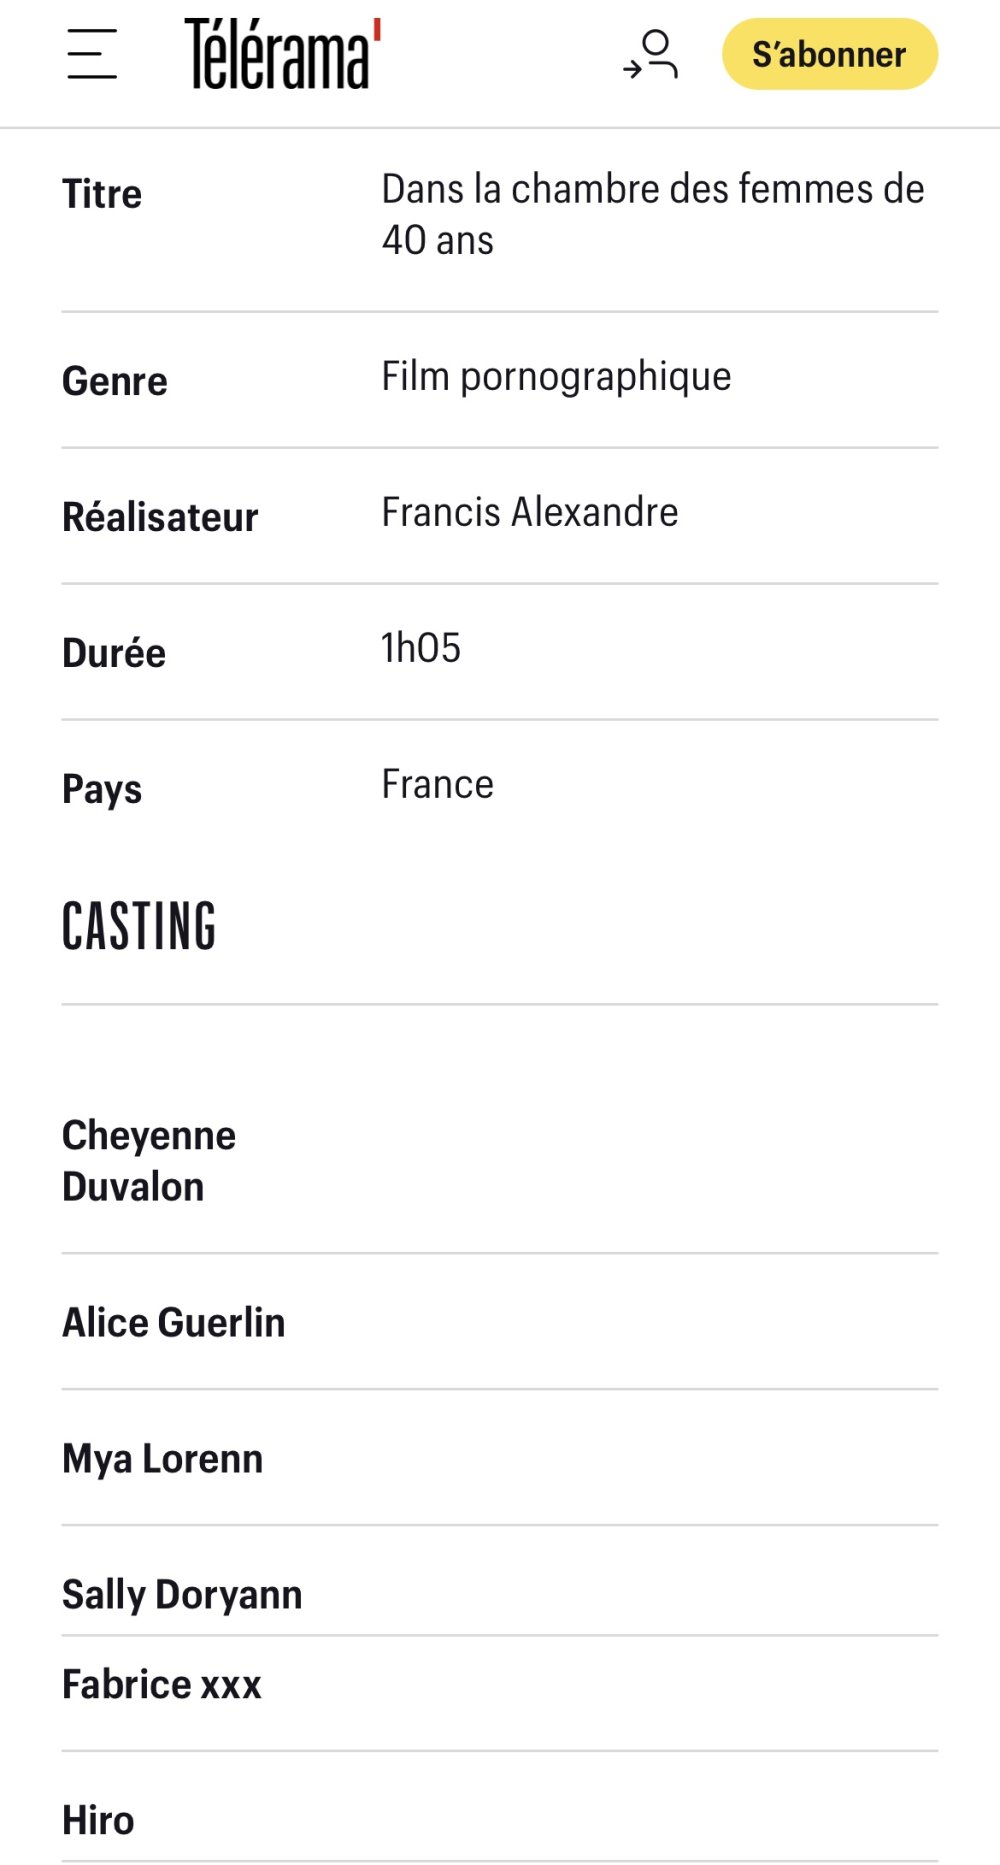Click the S'abonner button
Screen dimensions: 1000x1865
point(830,54)
